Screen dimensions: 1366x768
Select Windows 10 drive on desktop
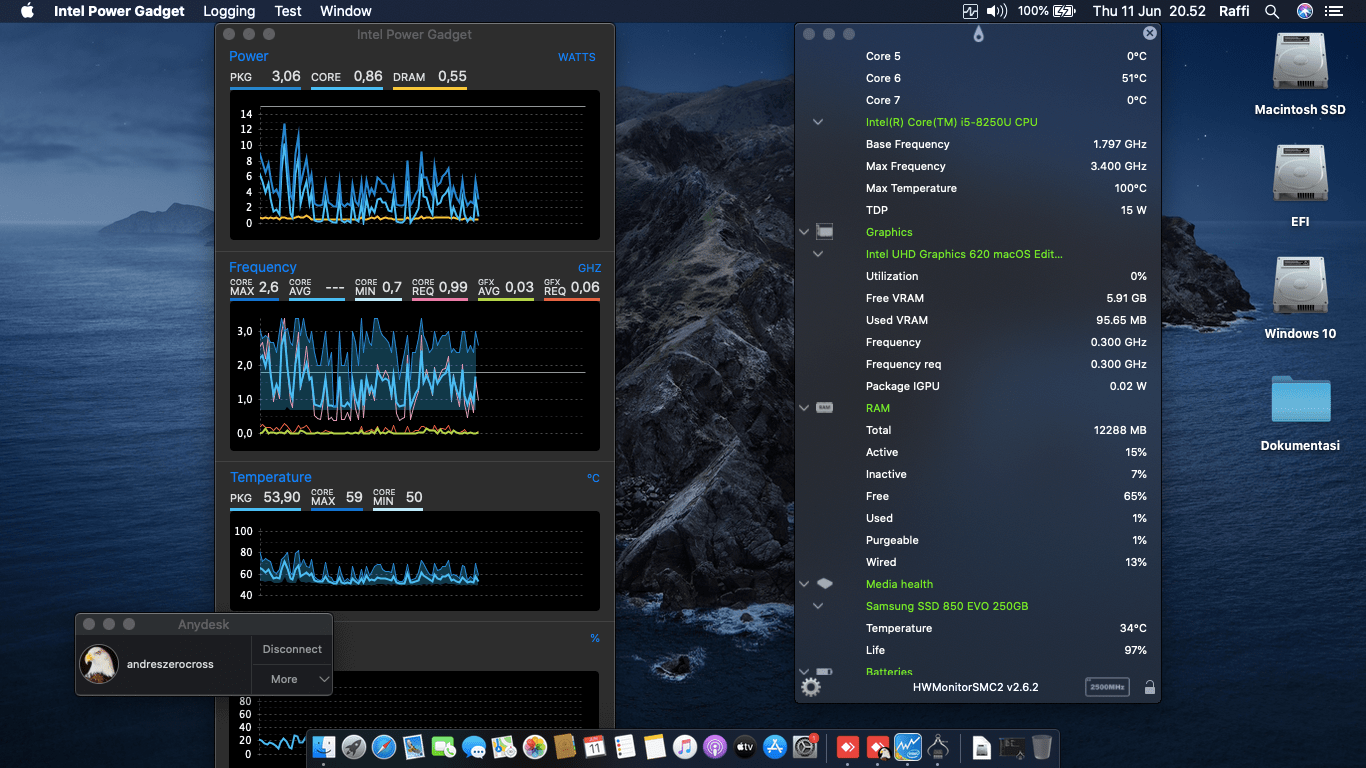1300,299
